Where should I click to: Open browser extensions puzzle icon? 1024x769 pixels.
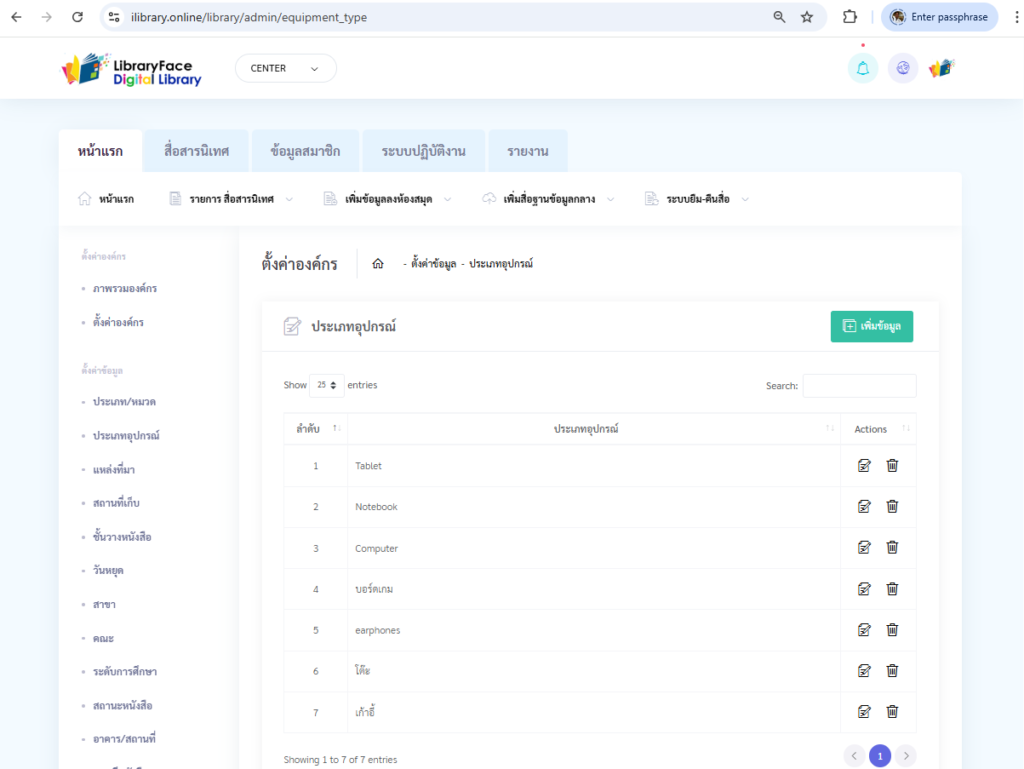(x=850, y=17)
